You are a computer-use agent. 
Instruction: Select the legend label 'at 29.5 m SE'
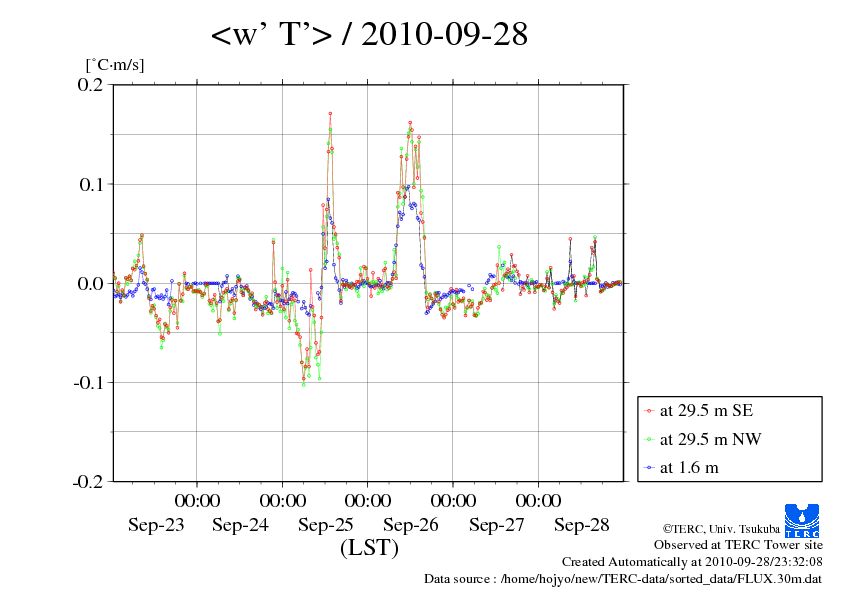click(707, 411)
